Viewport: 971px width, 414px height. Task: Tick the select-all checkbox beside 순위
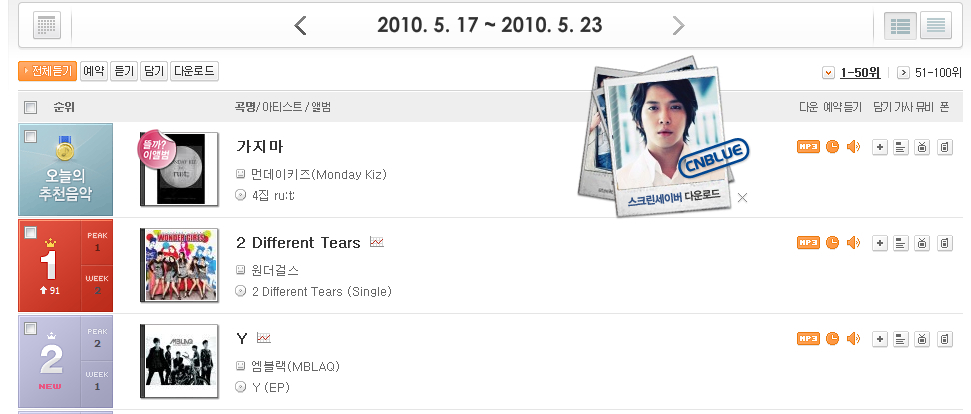click(x=30, y=107)
